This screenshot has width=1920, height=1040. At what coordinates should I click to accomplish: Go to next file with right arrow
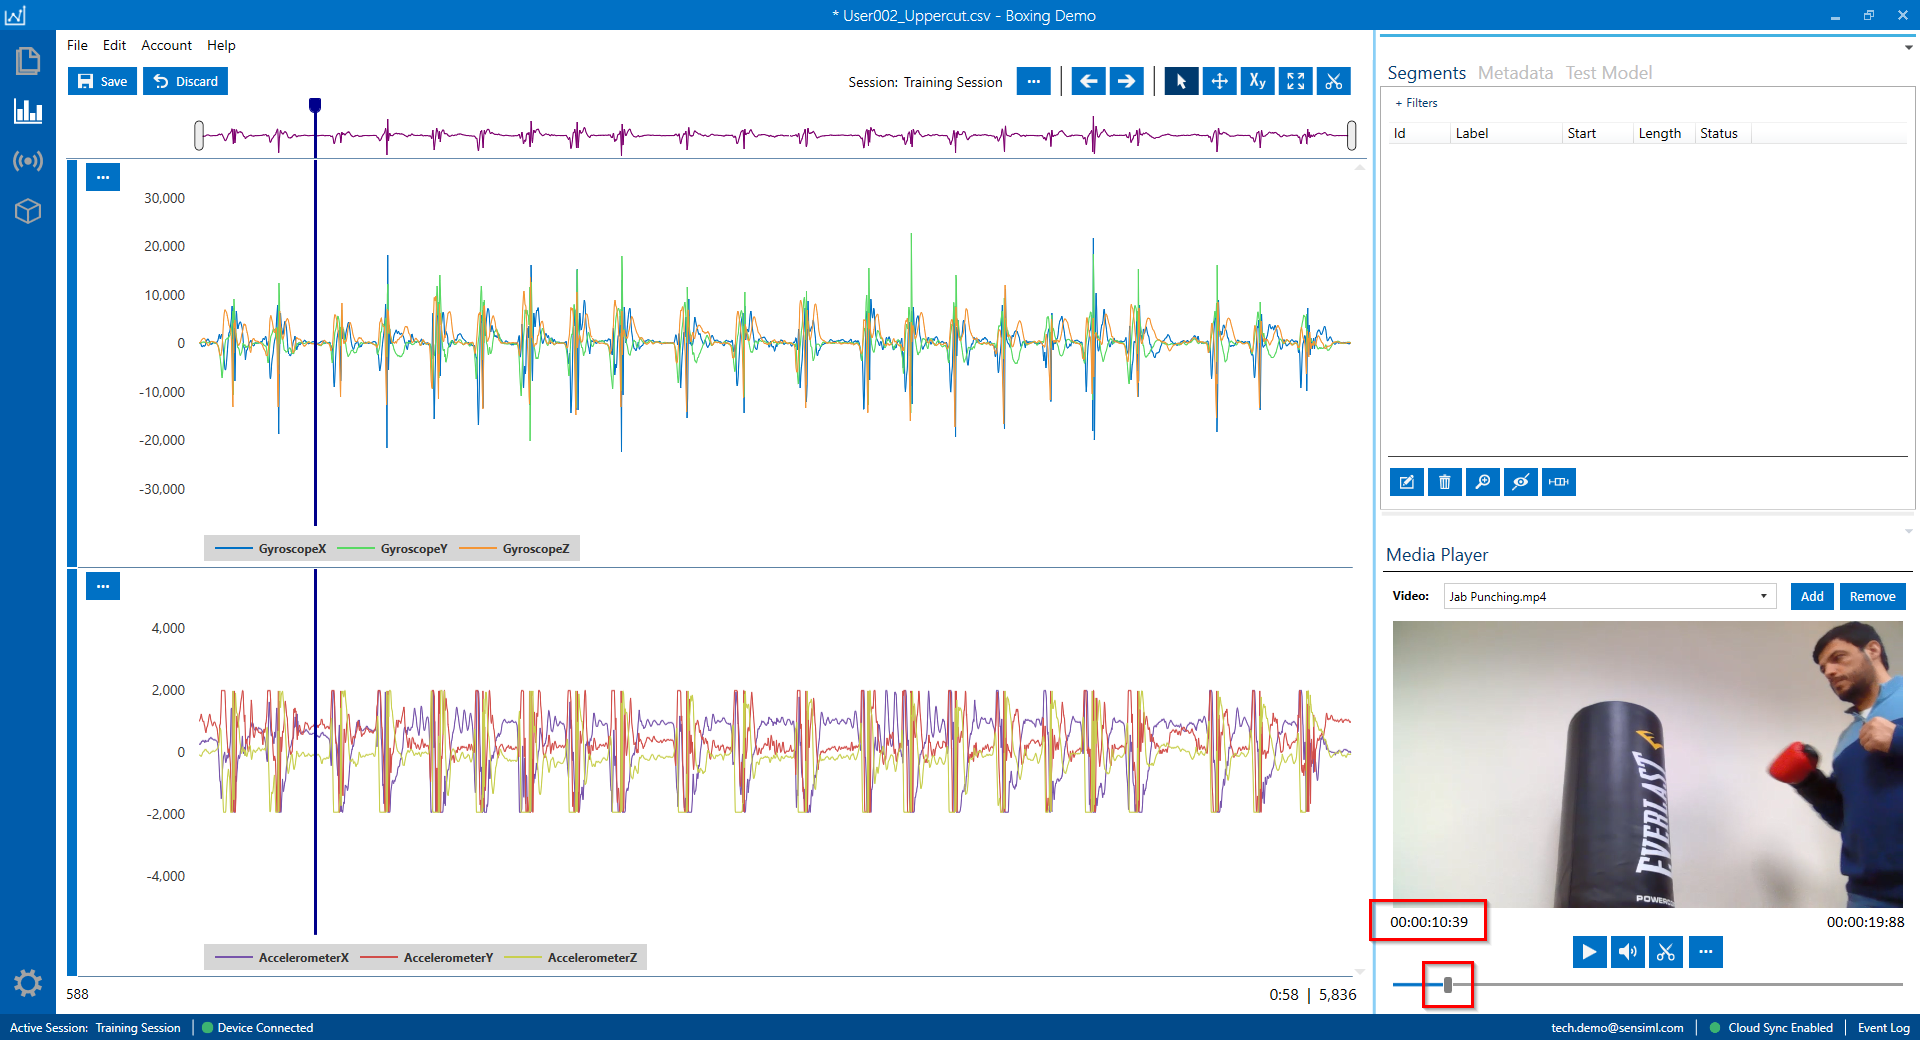coord(1126,82)
